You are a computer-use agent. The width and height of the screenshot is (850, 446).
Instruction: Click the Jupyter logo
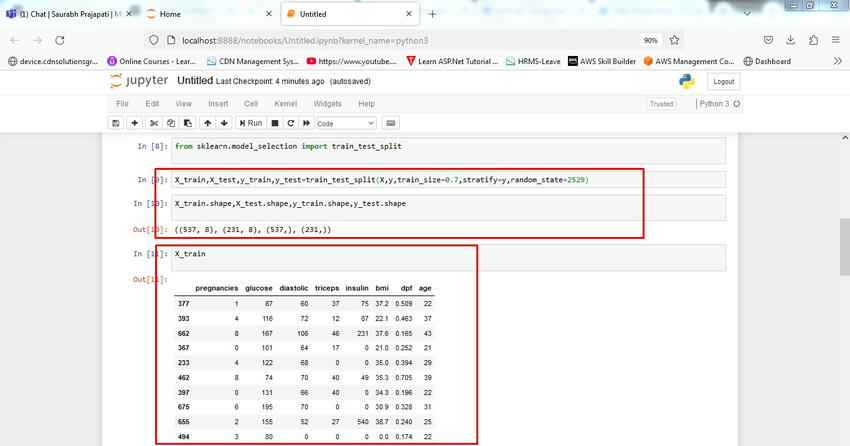[x=139, y=81]
